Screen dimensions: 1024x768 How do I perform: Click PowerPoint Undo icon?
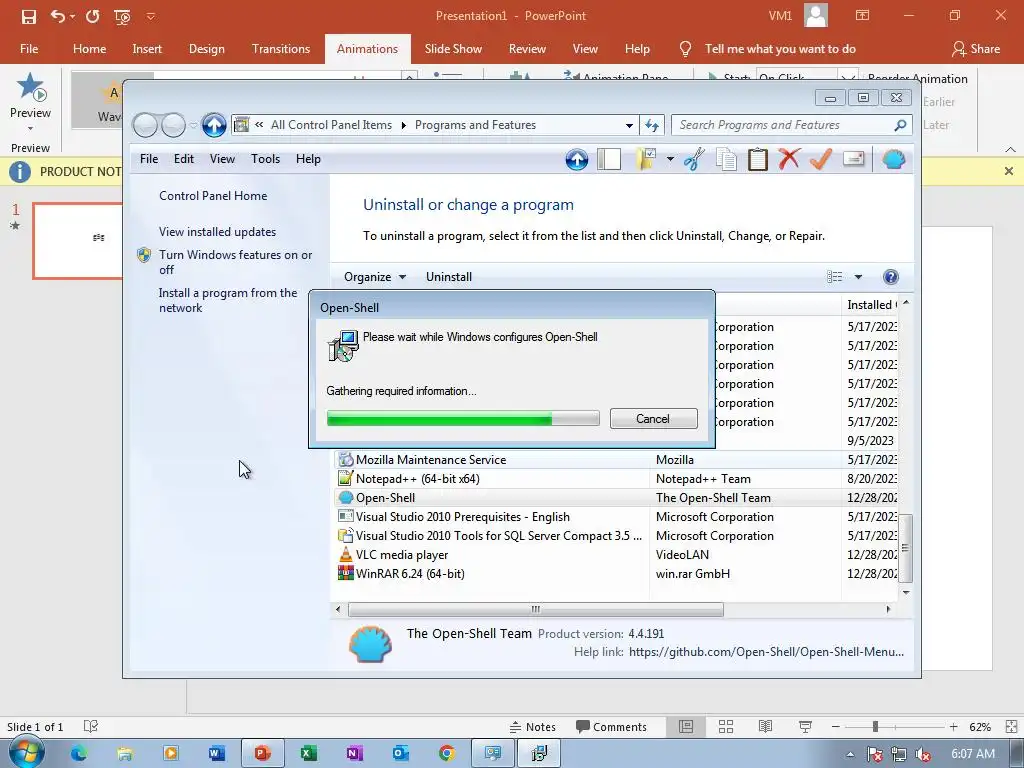click(x=57, y=16)
